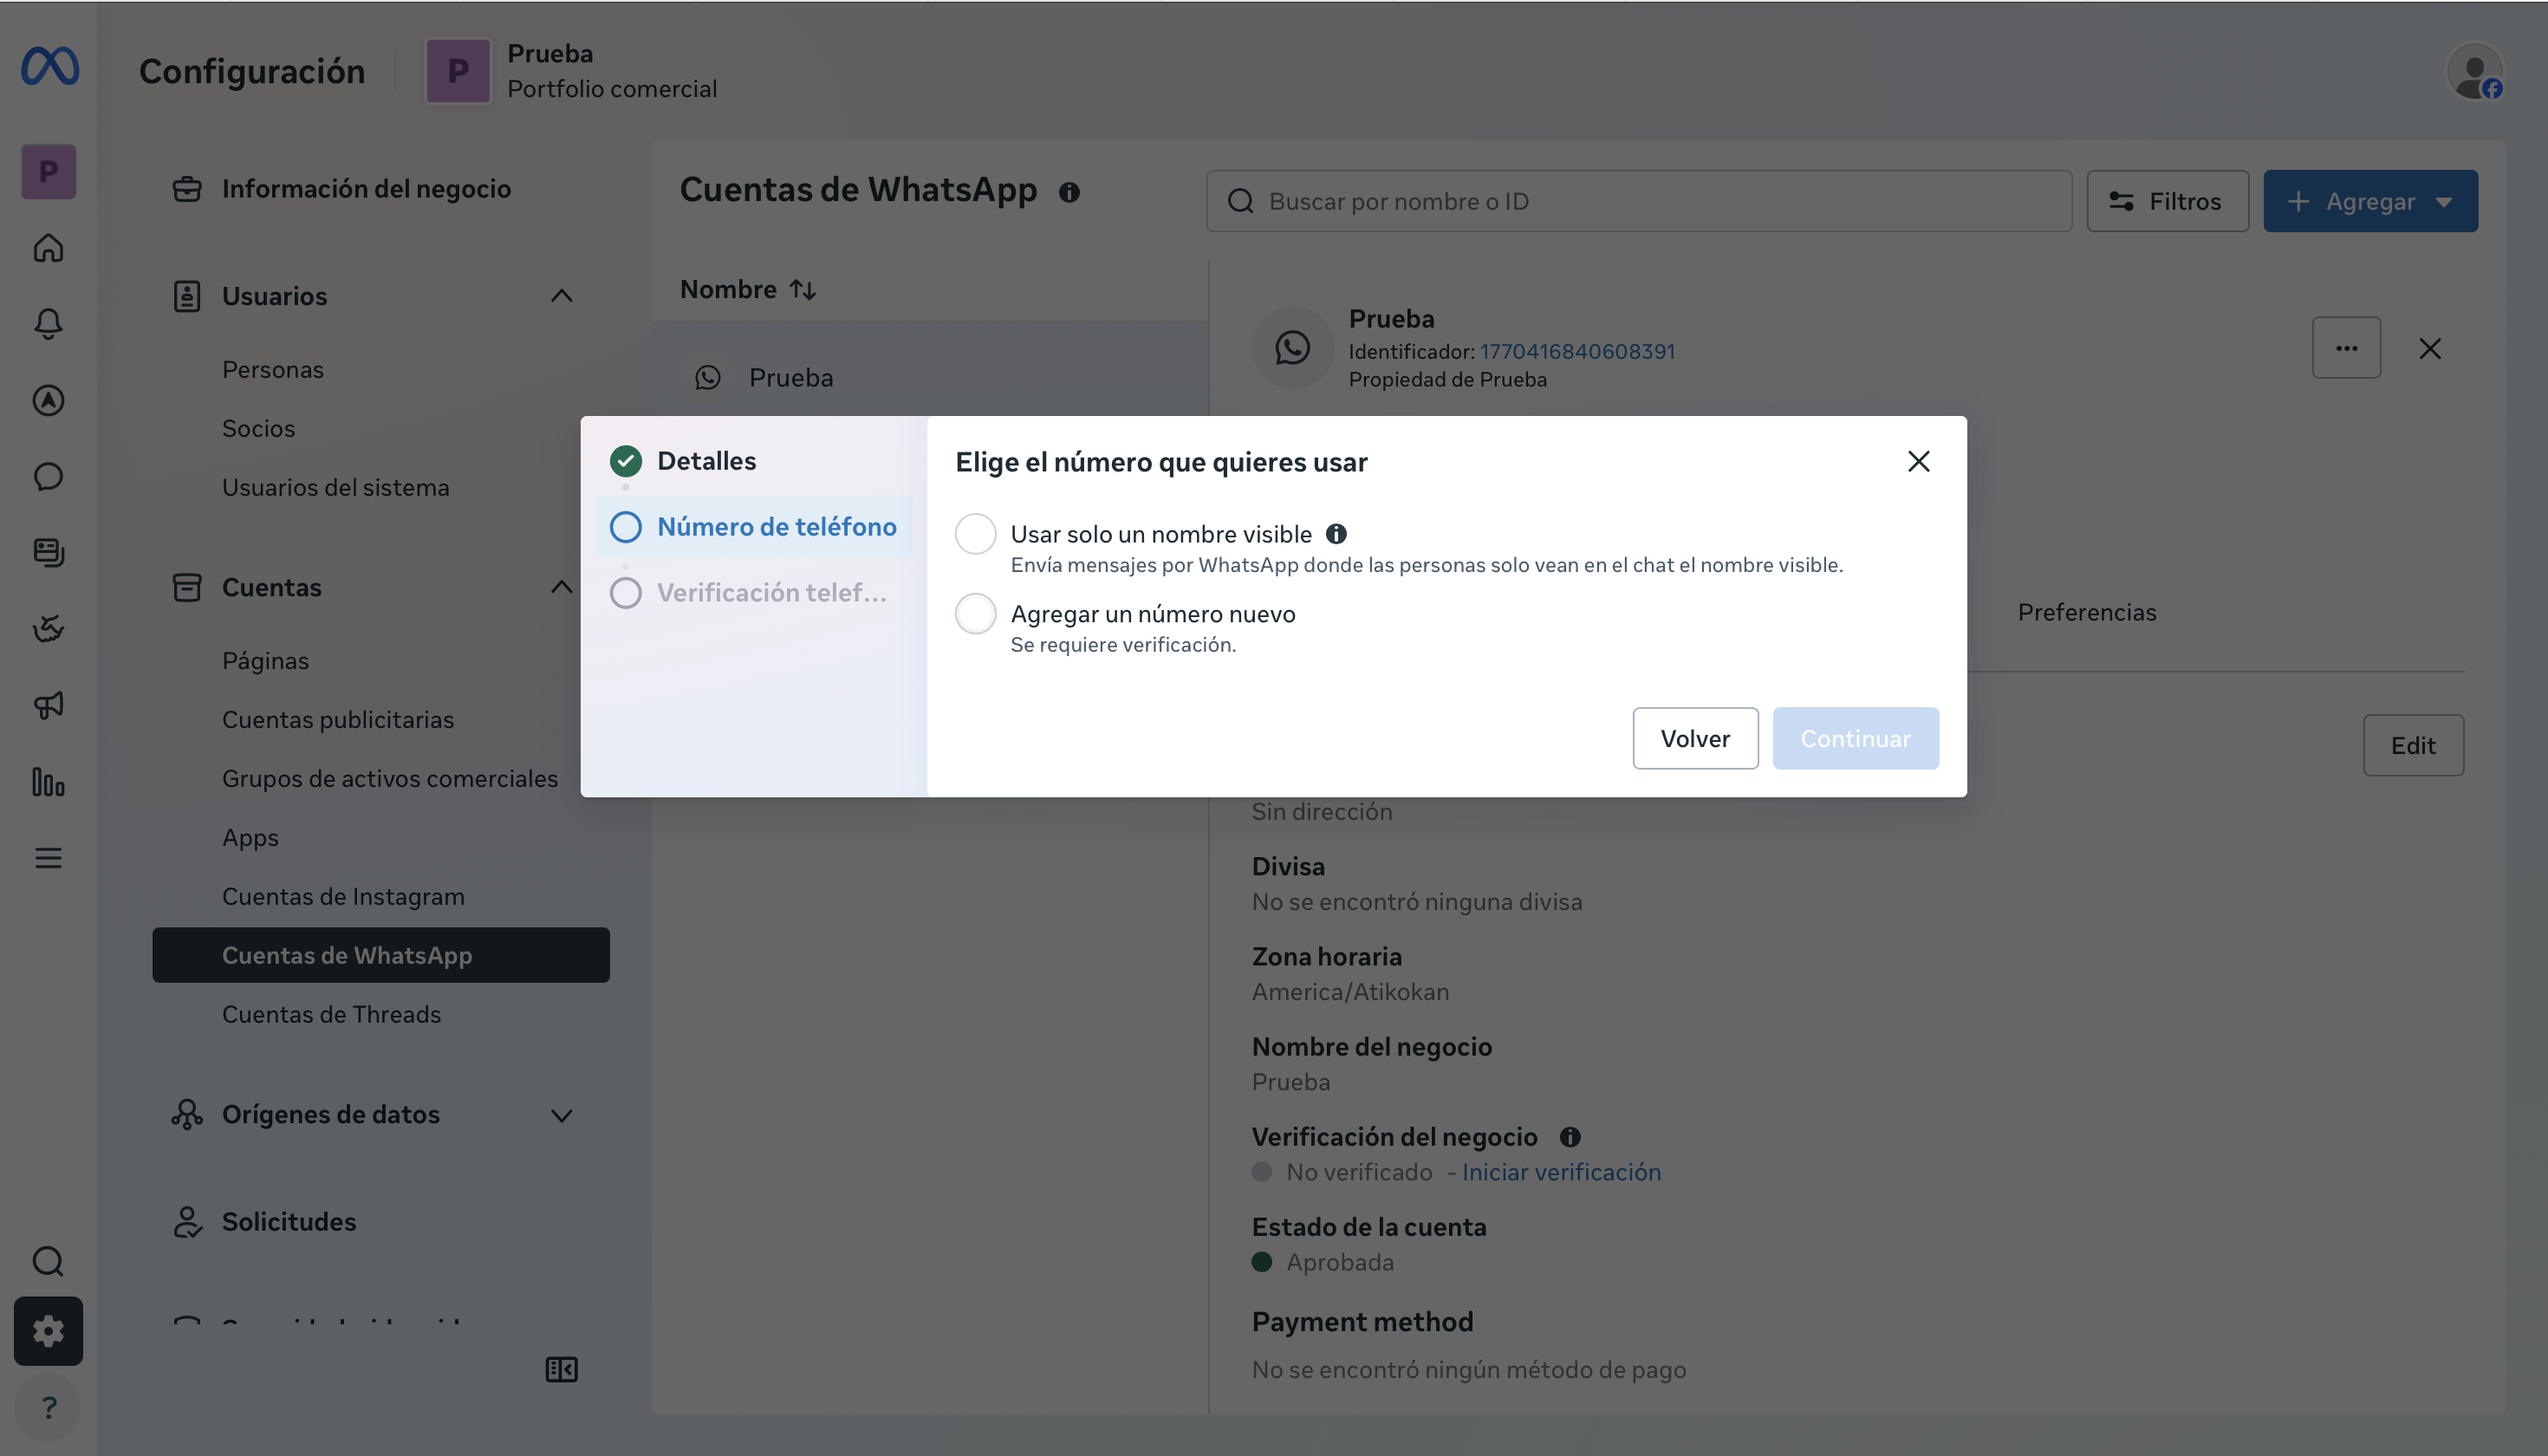Click the Volver button

(x=1695, y=738)
